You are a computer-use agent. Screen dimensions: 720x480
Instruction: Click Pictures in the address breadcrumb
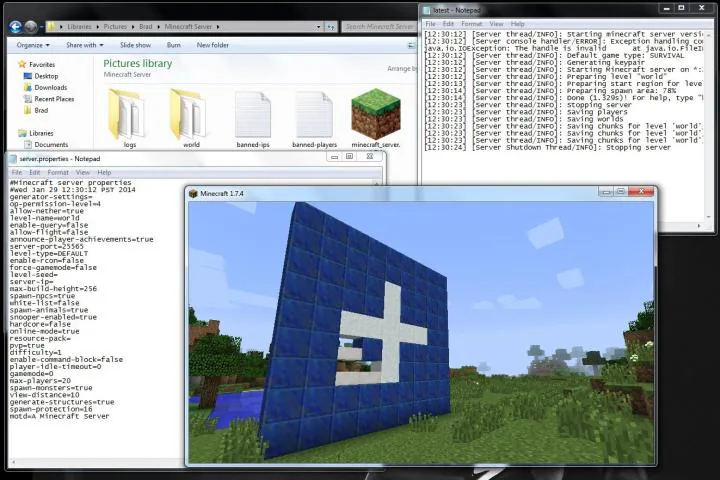click(x=115, y=27)
